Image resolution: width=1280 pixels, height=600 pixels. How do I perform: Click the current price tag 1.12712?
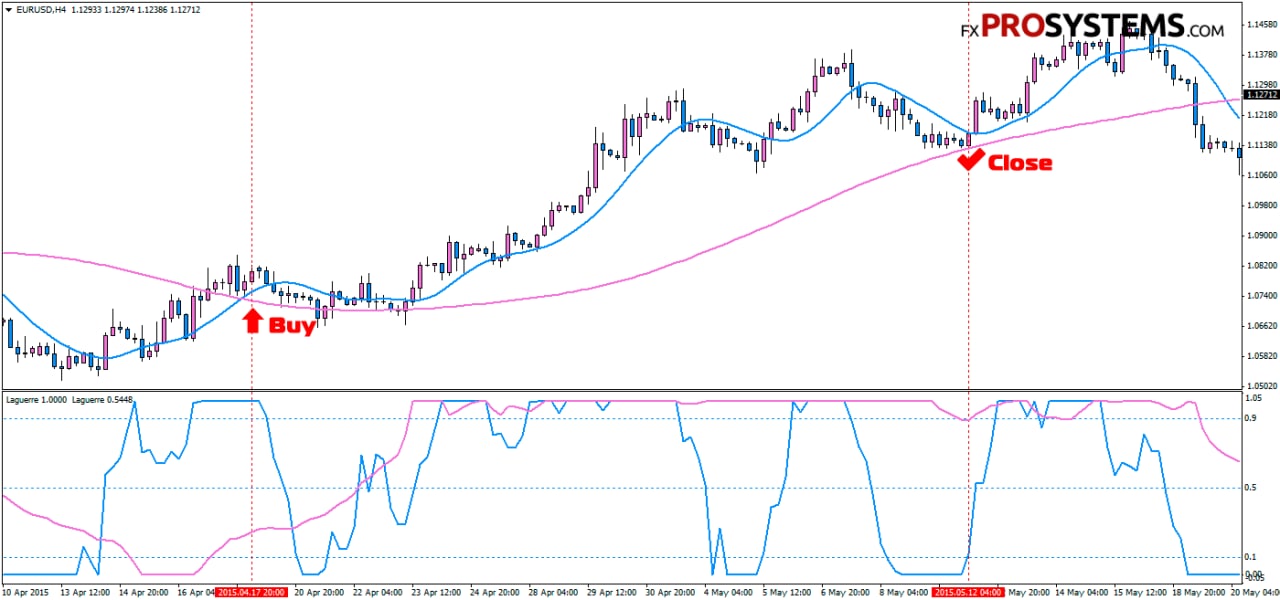(1263, 95)
